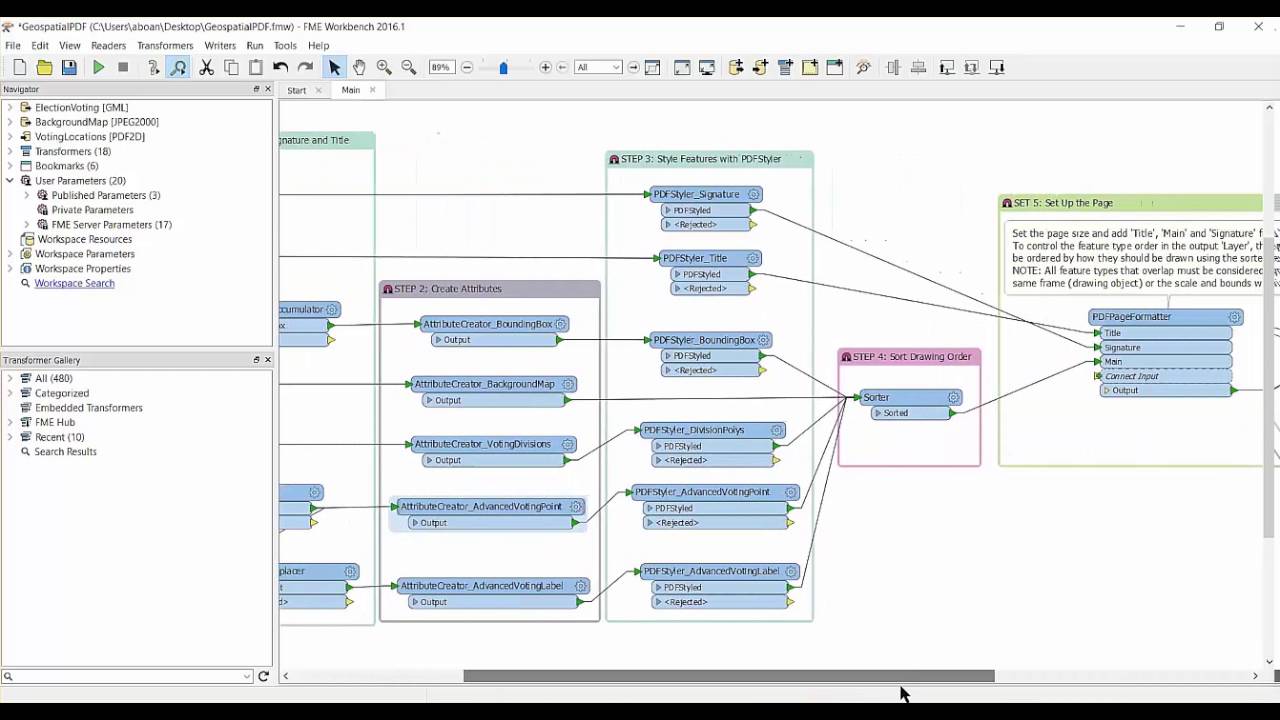Click the paste clipboard icon
Viewport: 1280px width, 720px height.
tap(255, 67)
